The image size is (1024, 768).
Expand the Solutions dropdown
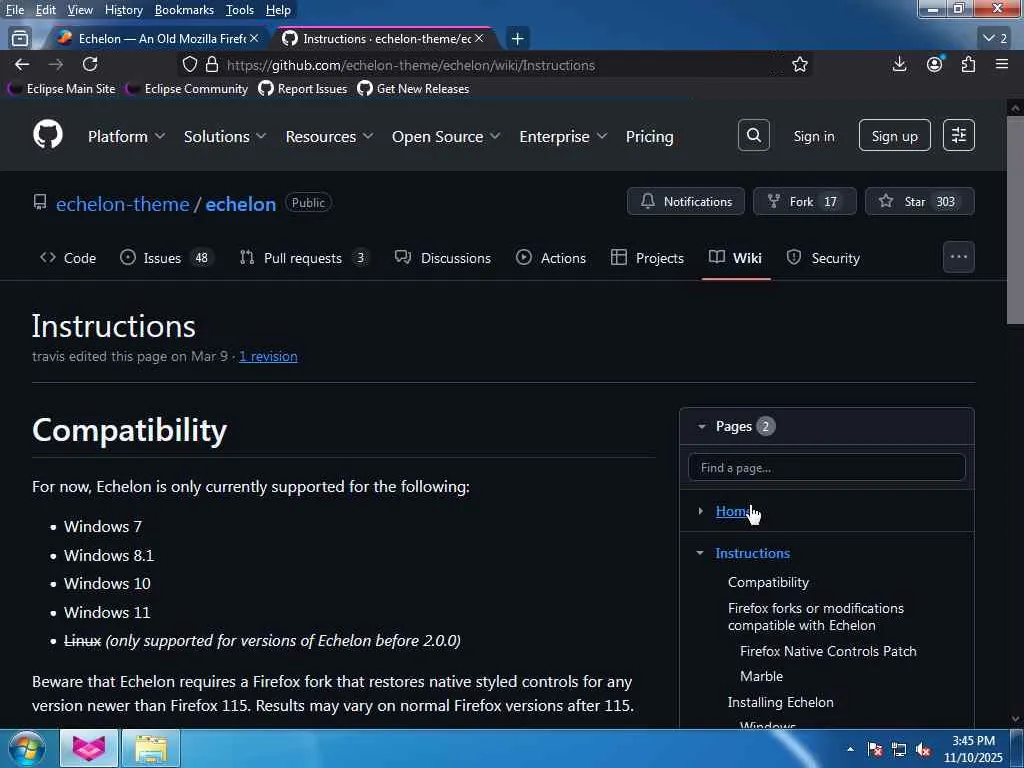tap(225, 136)
